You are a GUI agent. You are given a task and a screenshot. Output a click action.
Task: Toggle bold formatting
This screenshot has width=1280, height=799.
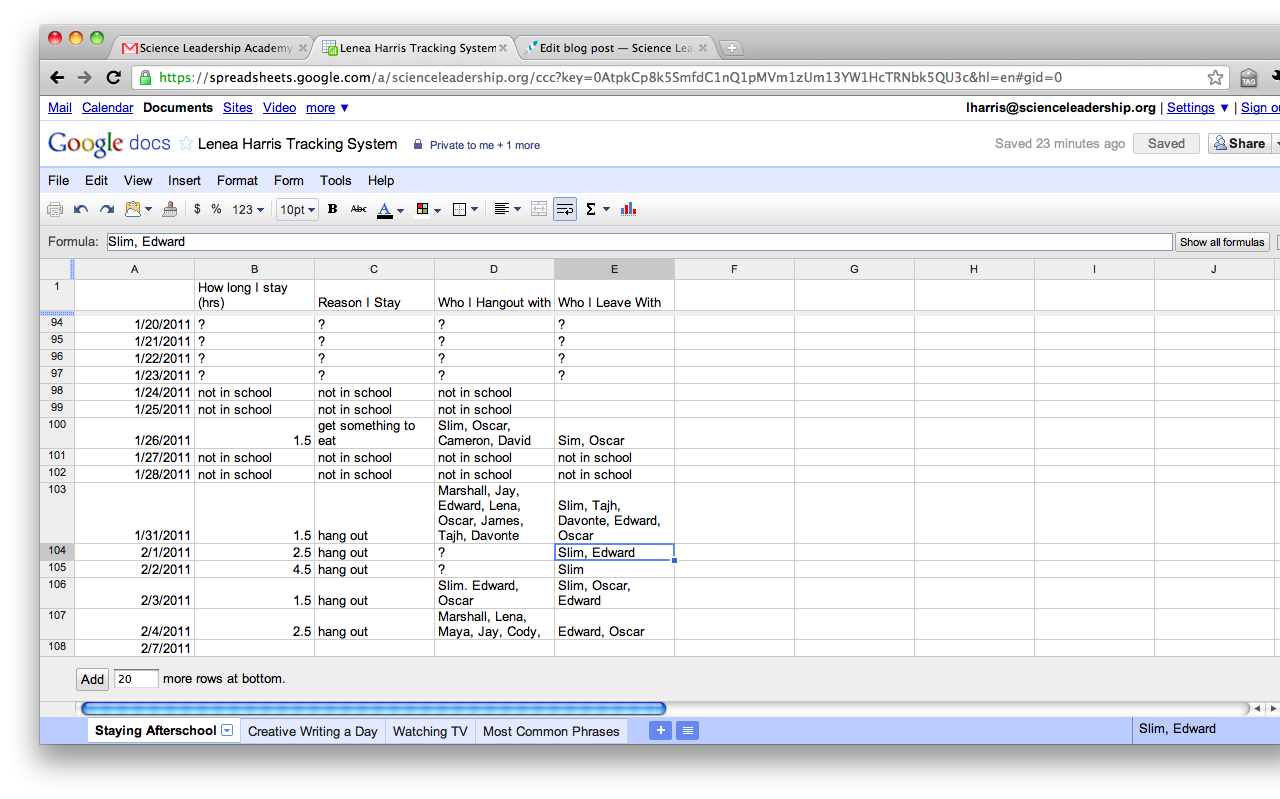click(x=332, y=209)
